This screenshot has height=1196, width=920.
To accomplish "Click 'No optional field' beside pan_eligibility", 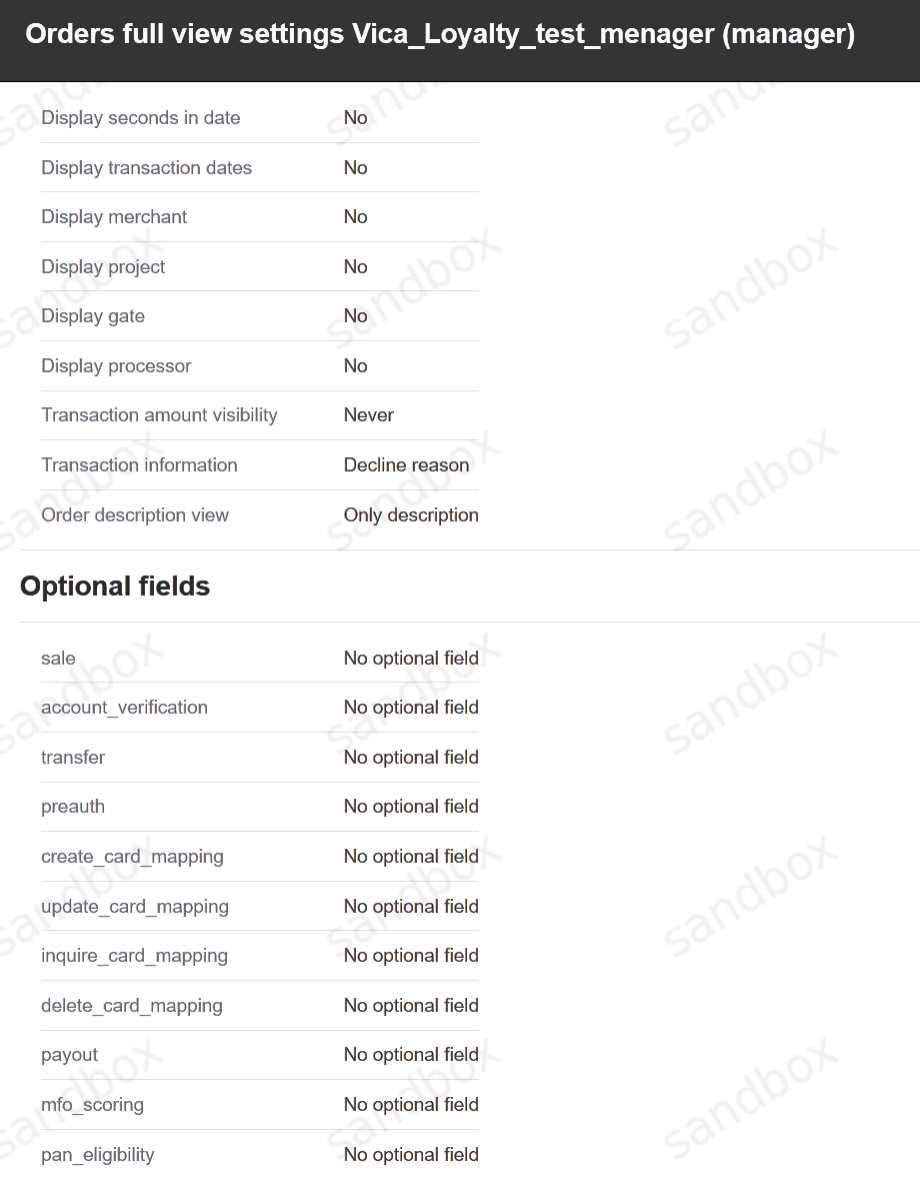I will point(411,1155).
